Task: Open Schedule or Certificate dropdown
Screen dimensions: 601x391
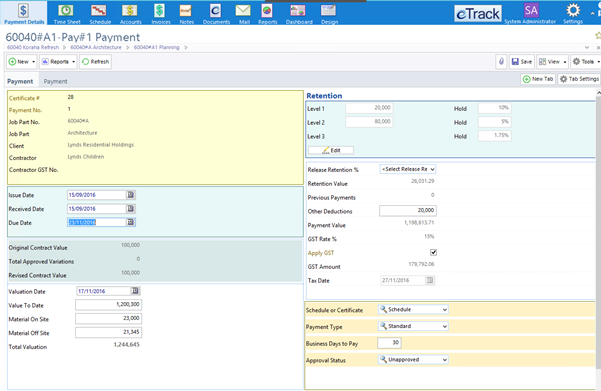Action: click(x=413, y=309)
